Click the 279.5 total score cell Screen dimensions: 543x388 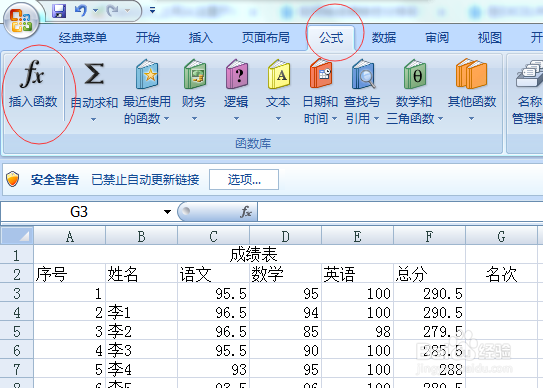pyautogui.click(x=429, y=331)
